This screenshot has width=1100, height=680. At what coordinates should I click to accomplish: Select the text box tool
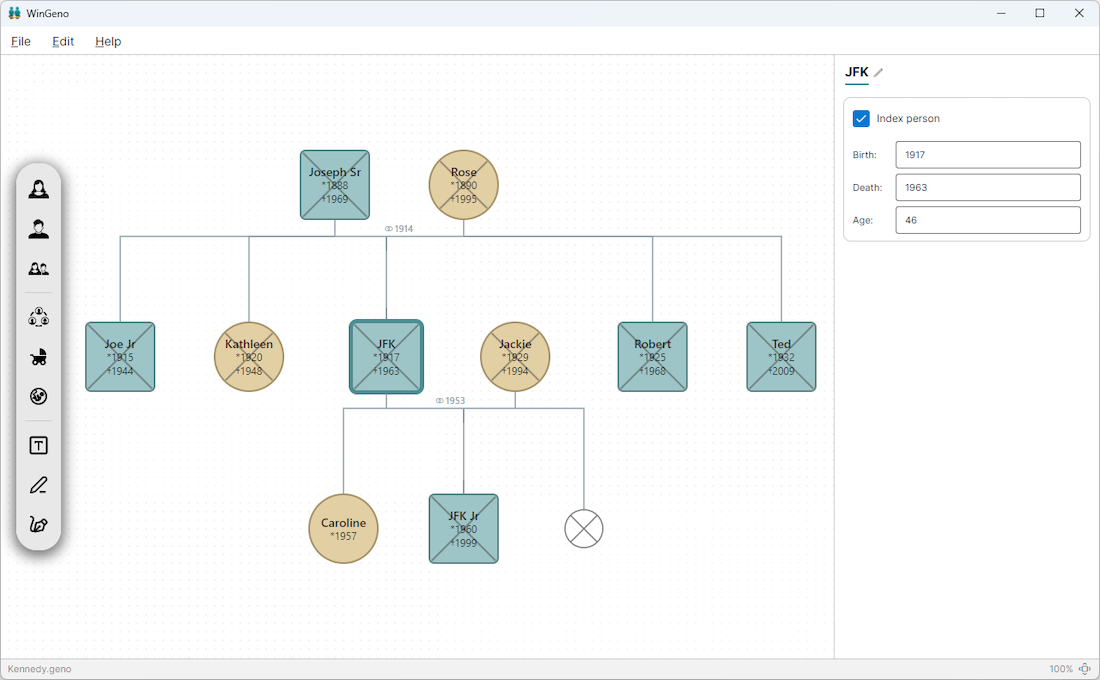(x=39, y=446)
